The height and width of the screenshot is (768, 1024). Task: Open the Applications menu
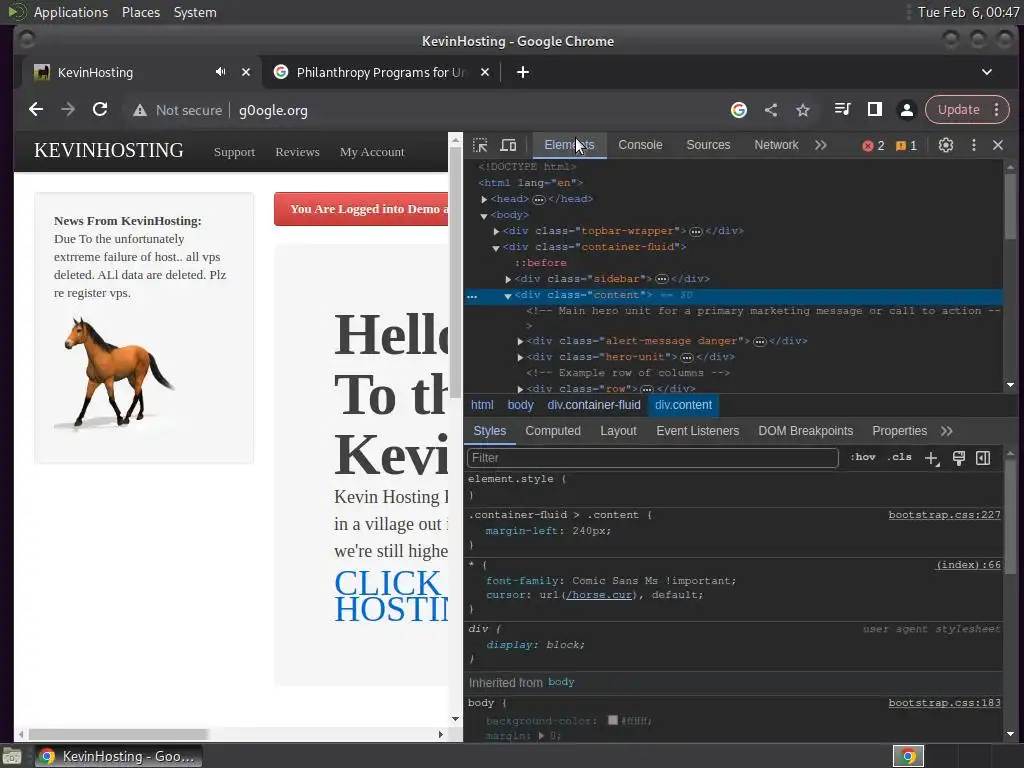tap(71, 12)
